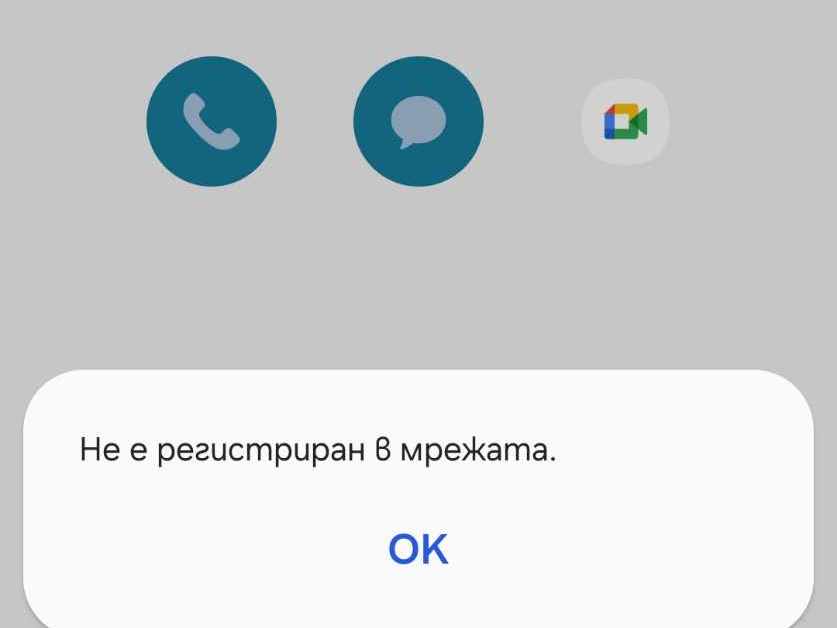Call the contact using the teal round button
837x628 pixels.
click(x=211, y=121)
